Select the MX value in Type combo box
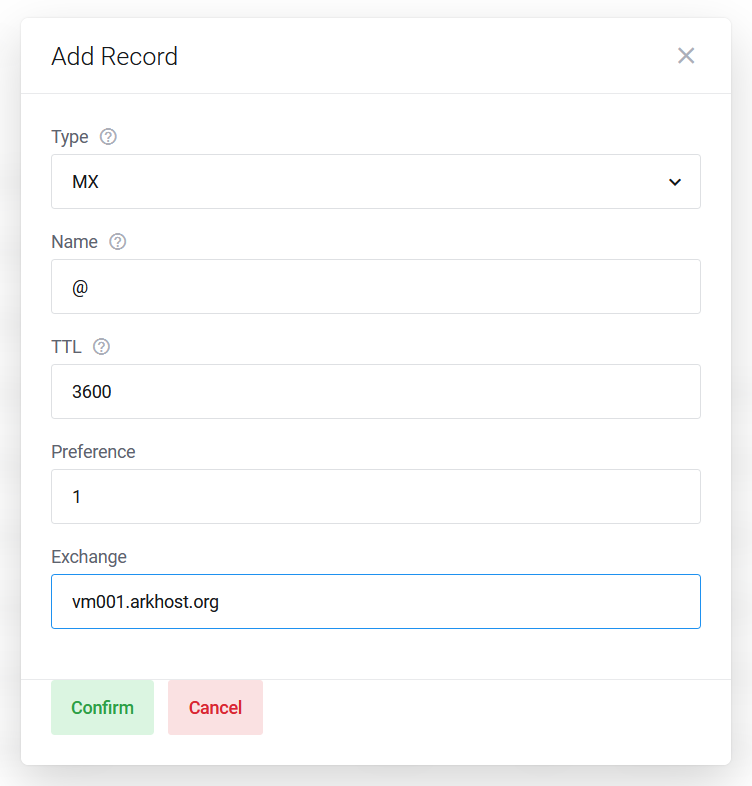This screenshot has width=752, height=786. [x=376, y=181]
